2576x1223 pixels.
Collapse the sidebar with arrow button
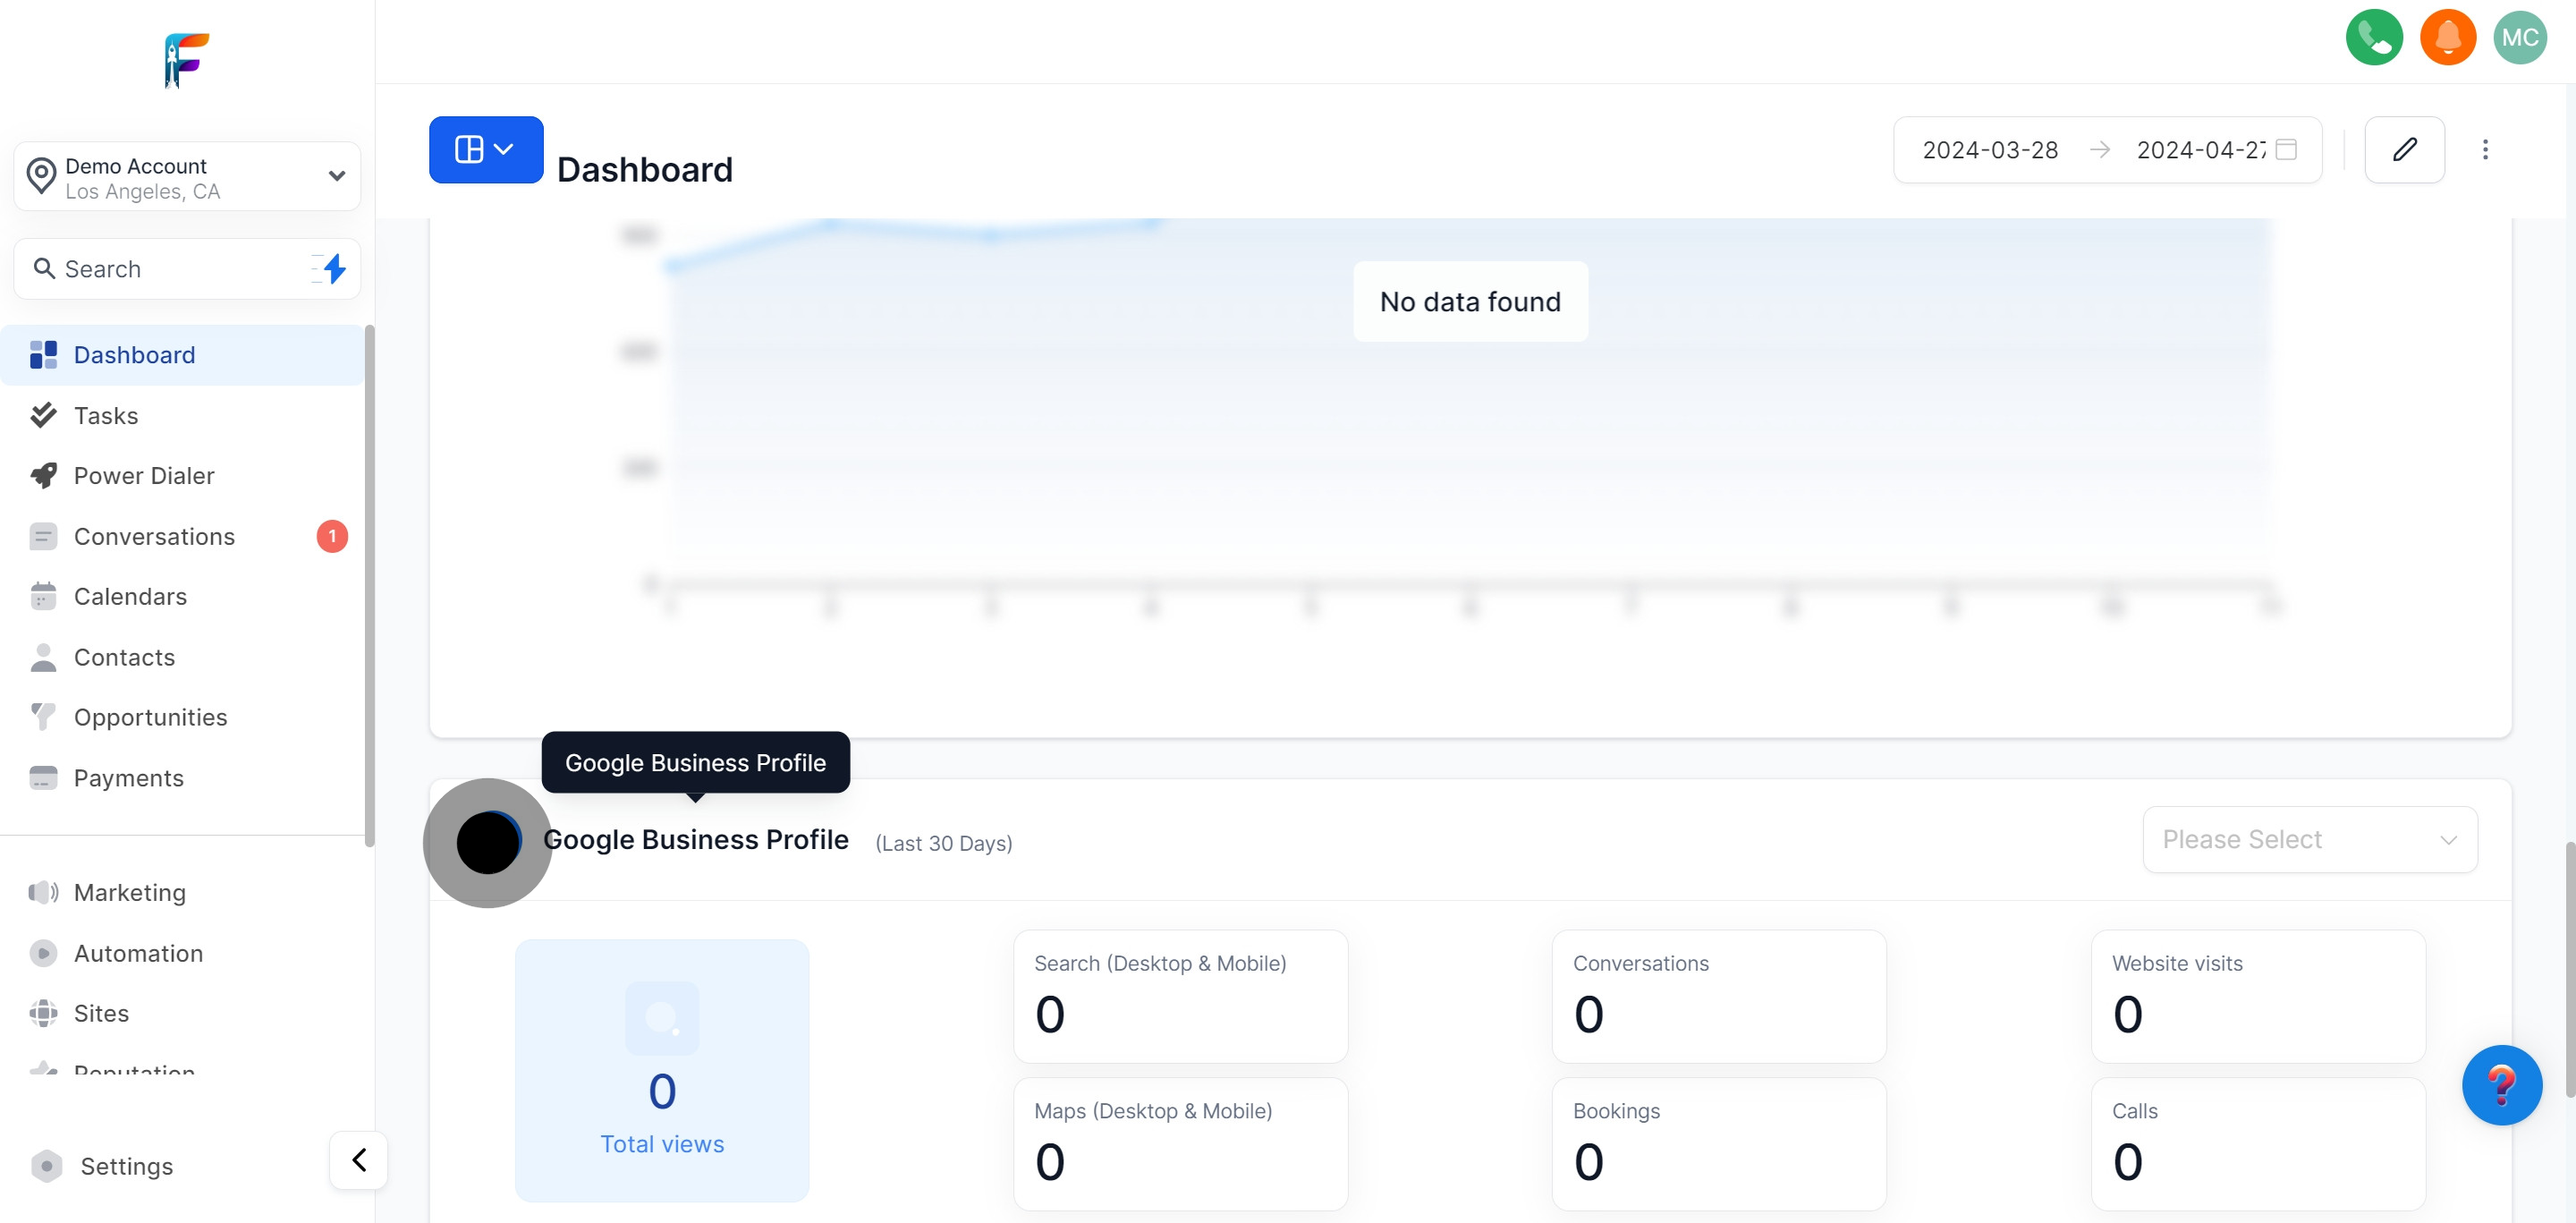click(359, 1160)
